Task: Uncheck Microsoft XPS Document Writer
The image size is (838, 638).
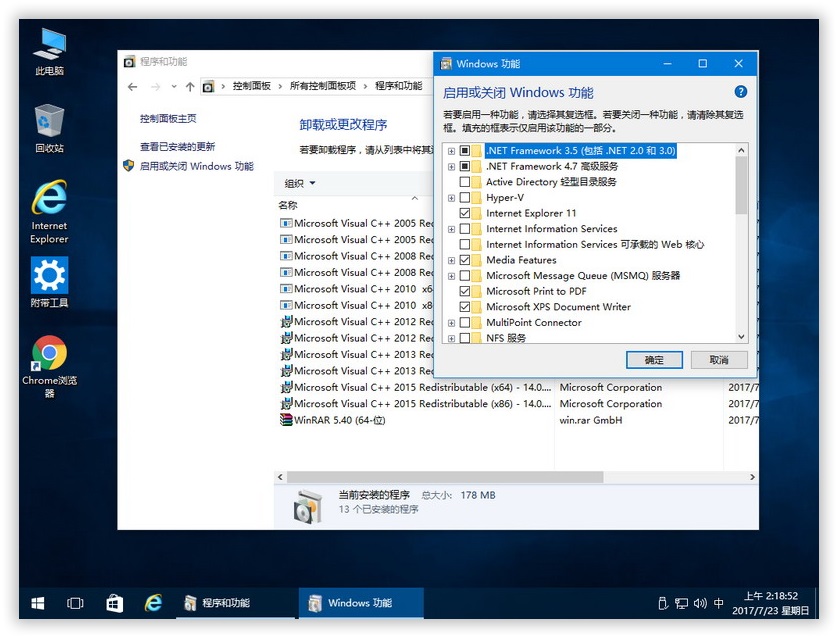Action: (x=464, y=307)
